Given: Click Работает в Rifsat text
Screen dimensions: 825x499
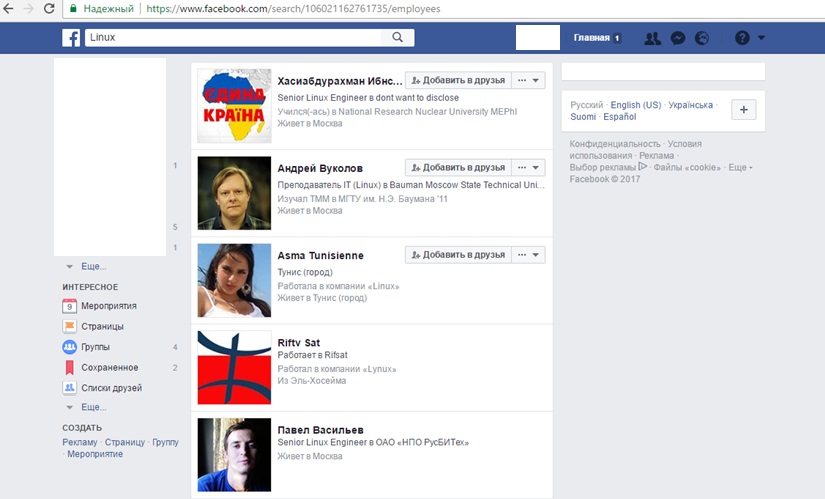Looking at the screenshot, I should tap(312, 355).
